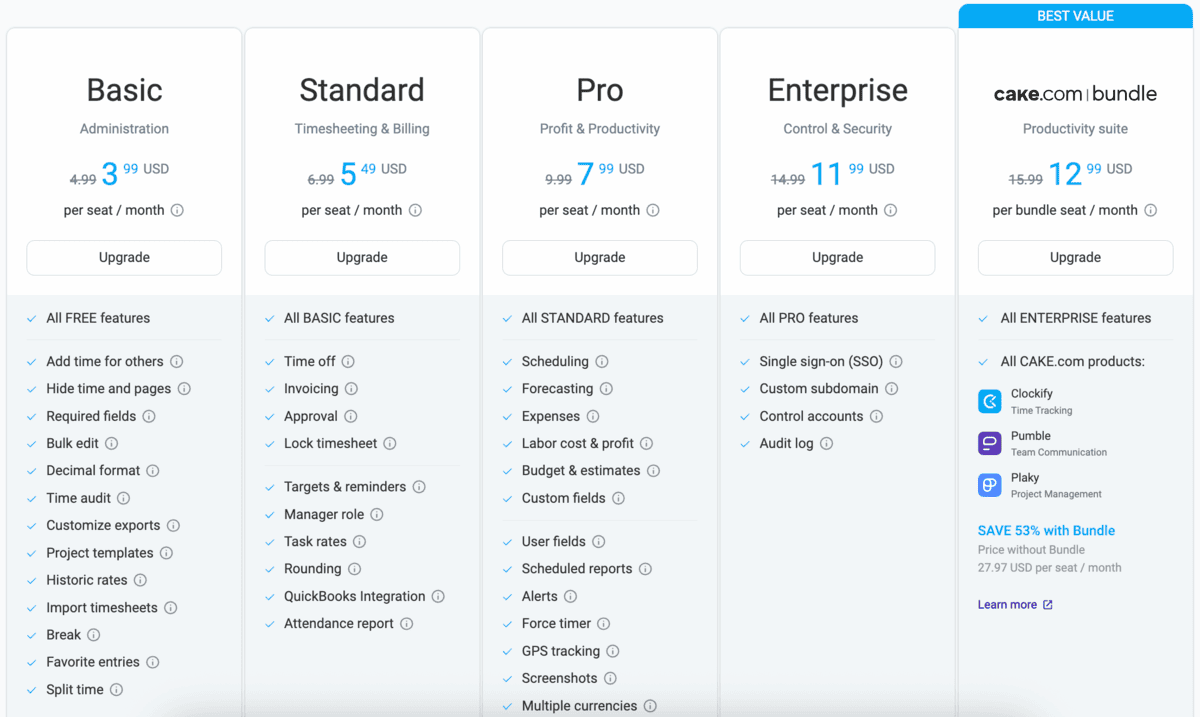Click info icon next to Audit log
This screenshot has width=1200, height=717.
point(826,444)
